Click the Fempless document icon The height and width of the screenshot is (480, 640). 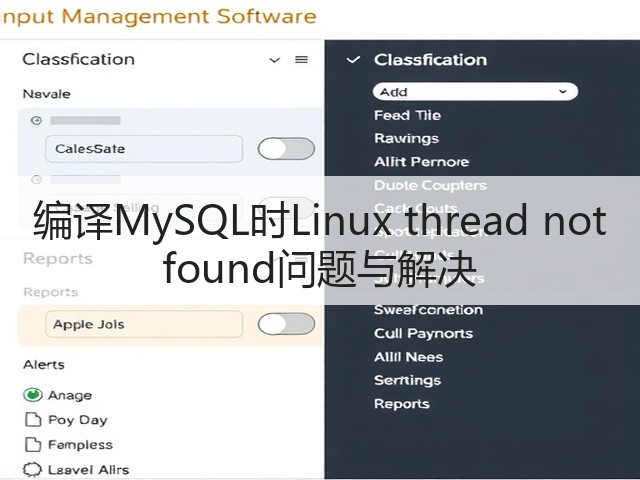click(33, 444)
